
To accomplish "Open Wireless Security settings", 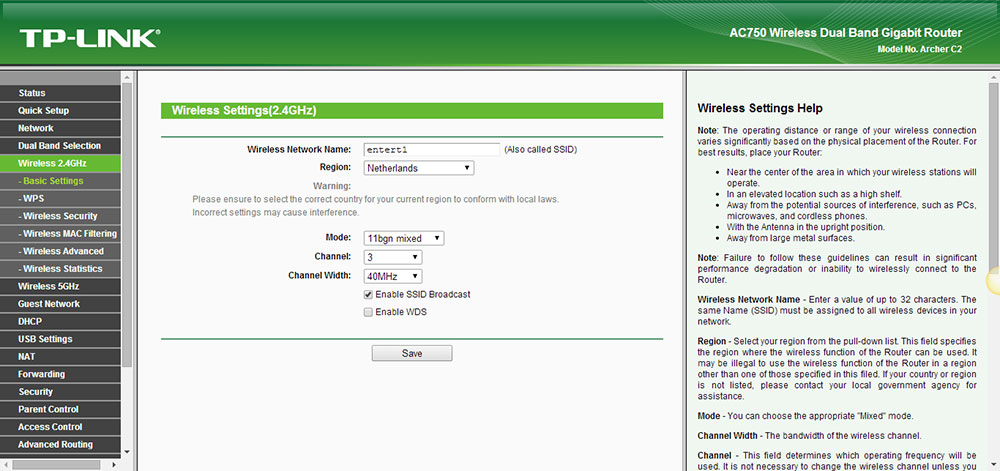I will pos(60,216).
